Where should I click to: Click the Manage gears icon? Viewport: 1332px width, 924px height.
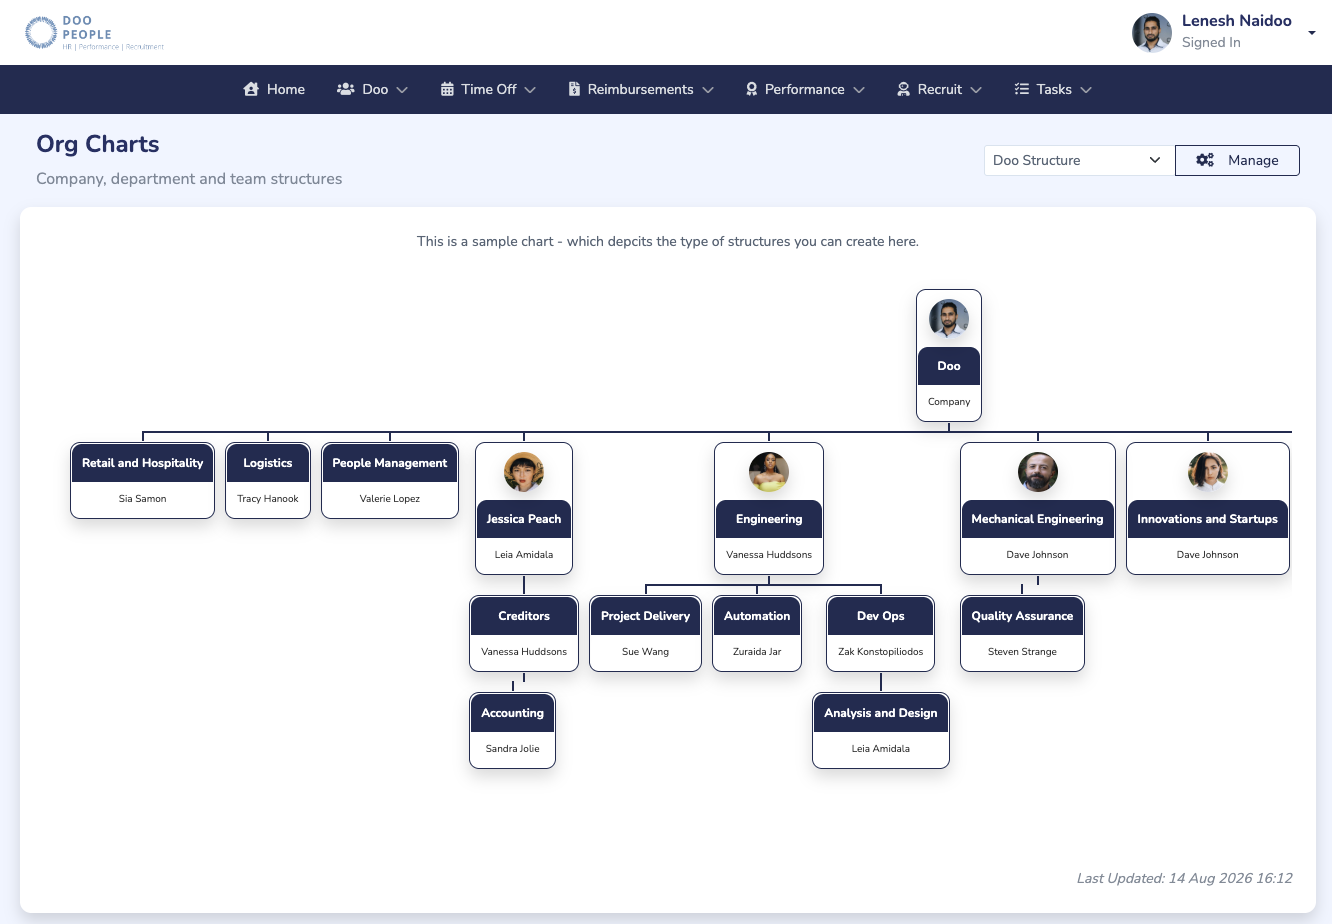tap(1205, 160)
